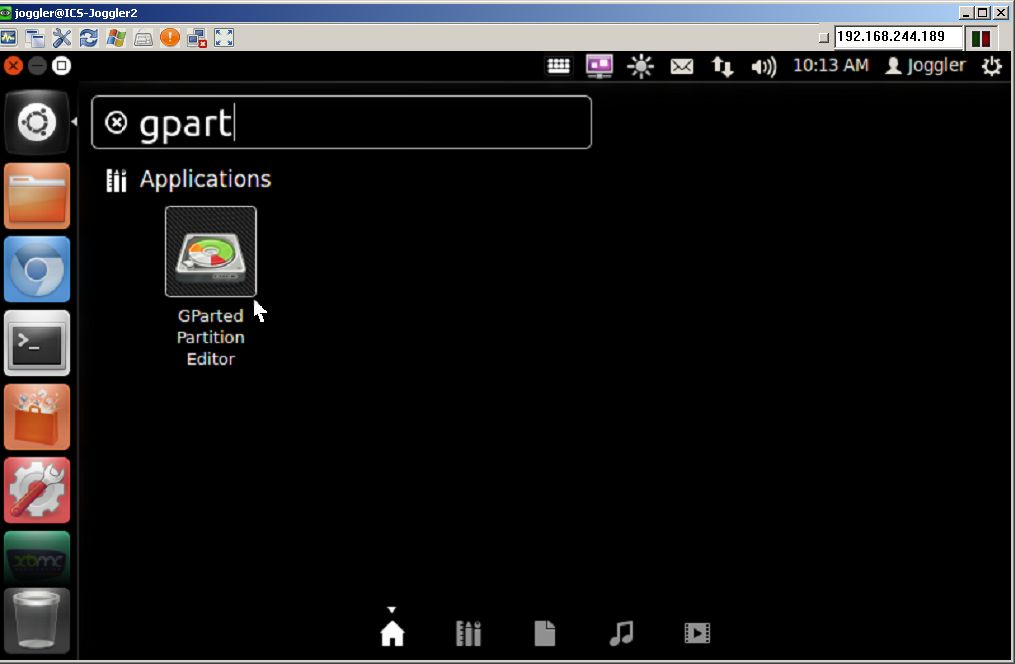This screenshot has height=664, width=1015.
Task: Open the network connections indicator
Action: [x=722, y=67]
